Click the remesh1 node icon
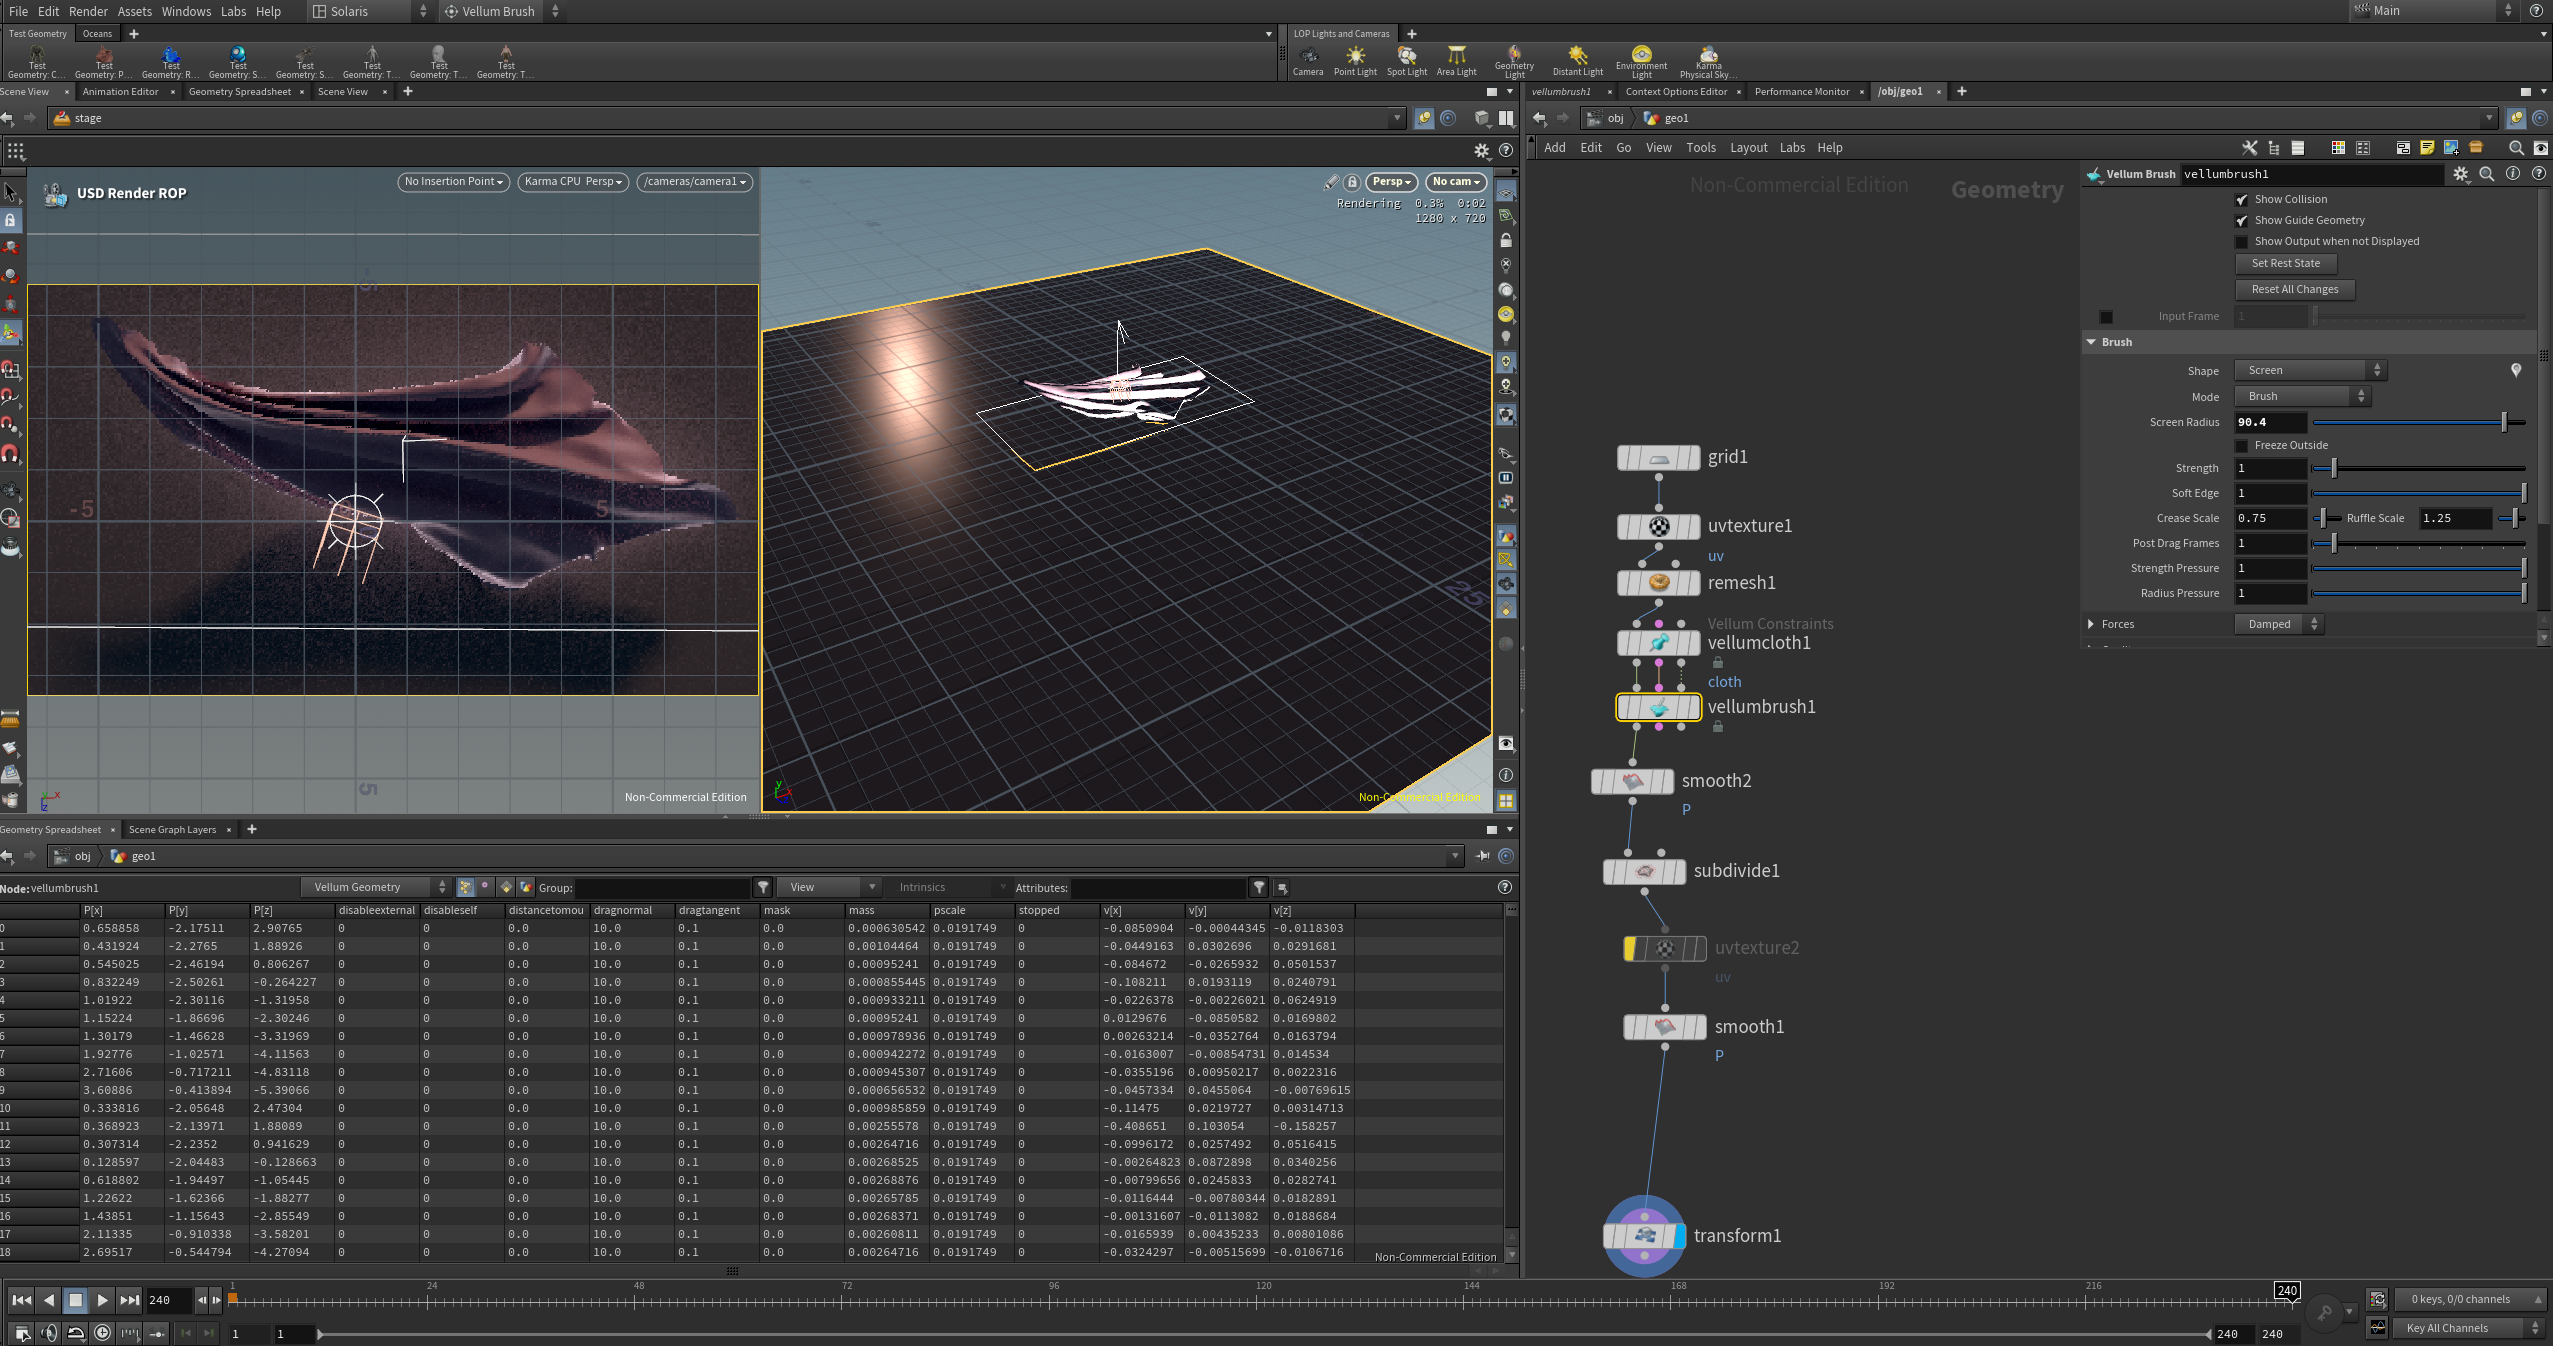 click(1658, 583)
